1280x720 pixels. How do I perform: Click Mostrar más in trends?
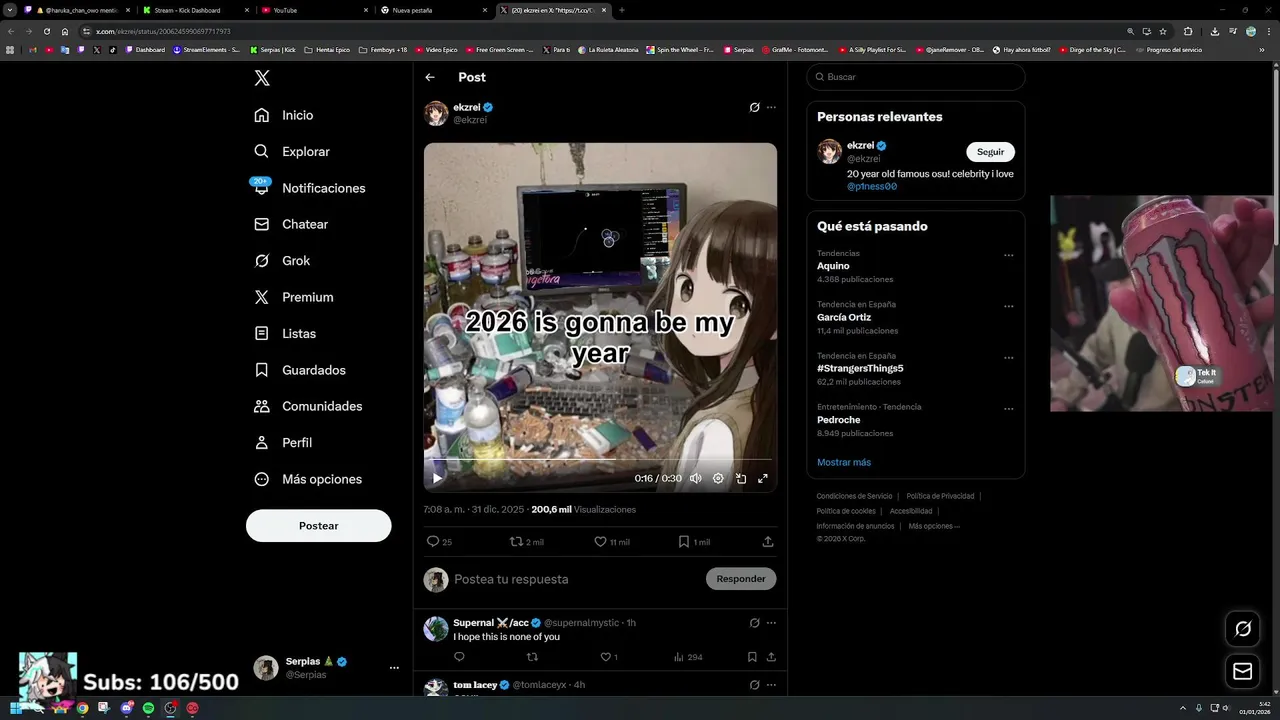(x=844, y=463)
